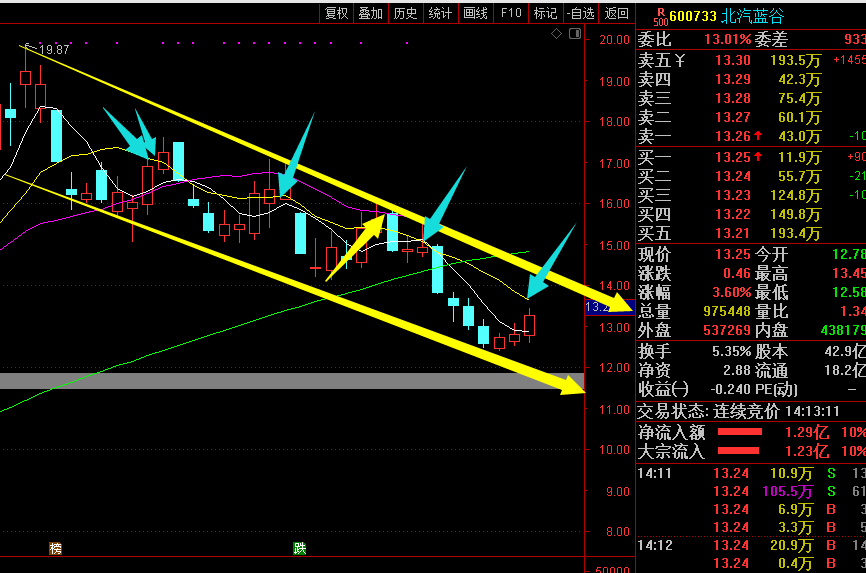Click 委比 value 13.01%
This screenshot has height=573, width=866.
pyautogui.click(x=727, y=40)
